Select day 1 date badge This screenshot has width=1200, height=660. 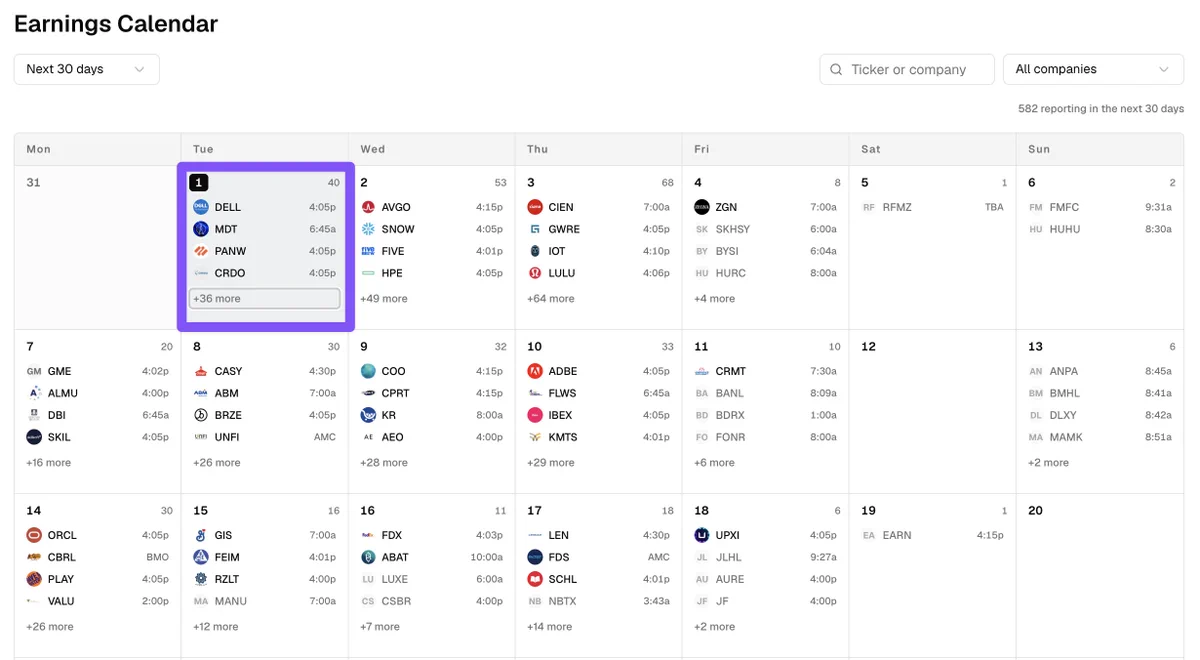[199, 182]
